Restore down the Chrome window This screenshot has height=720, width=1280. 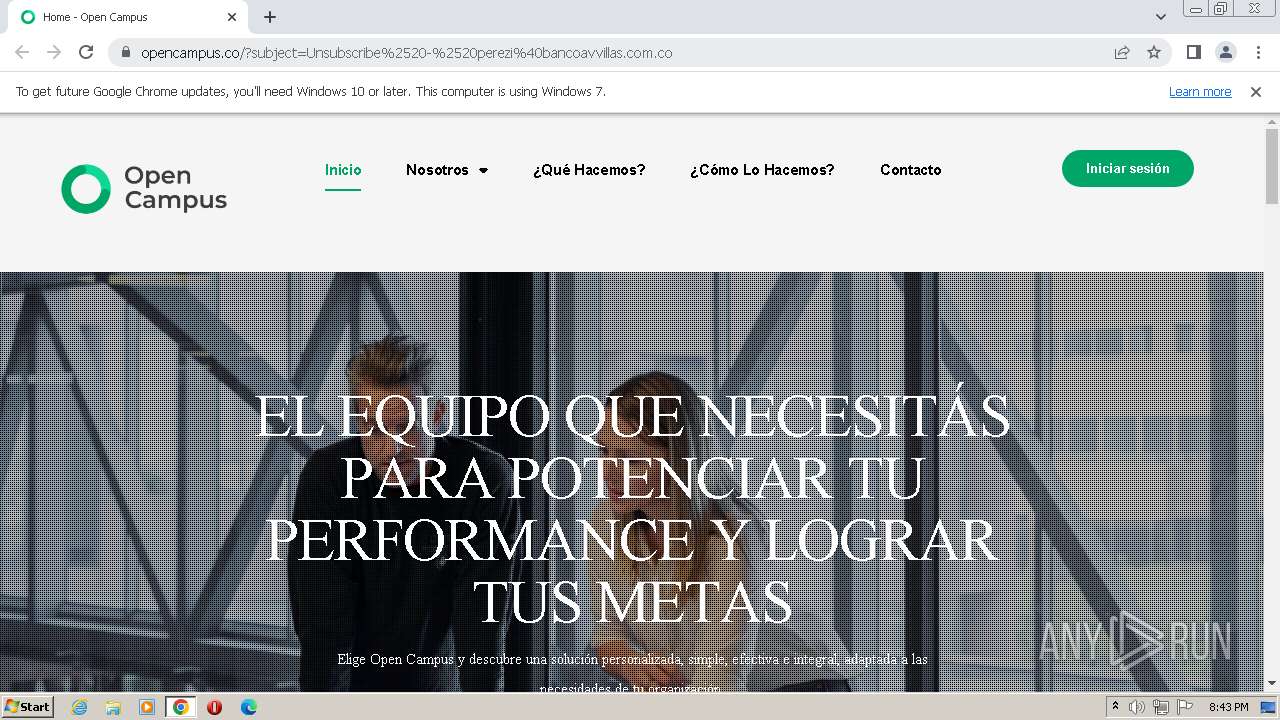tap(1221, 9)
